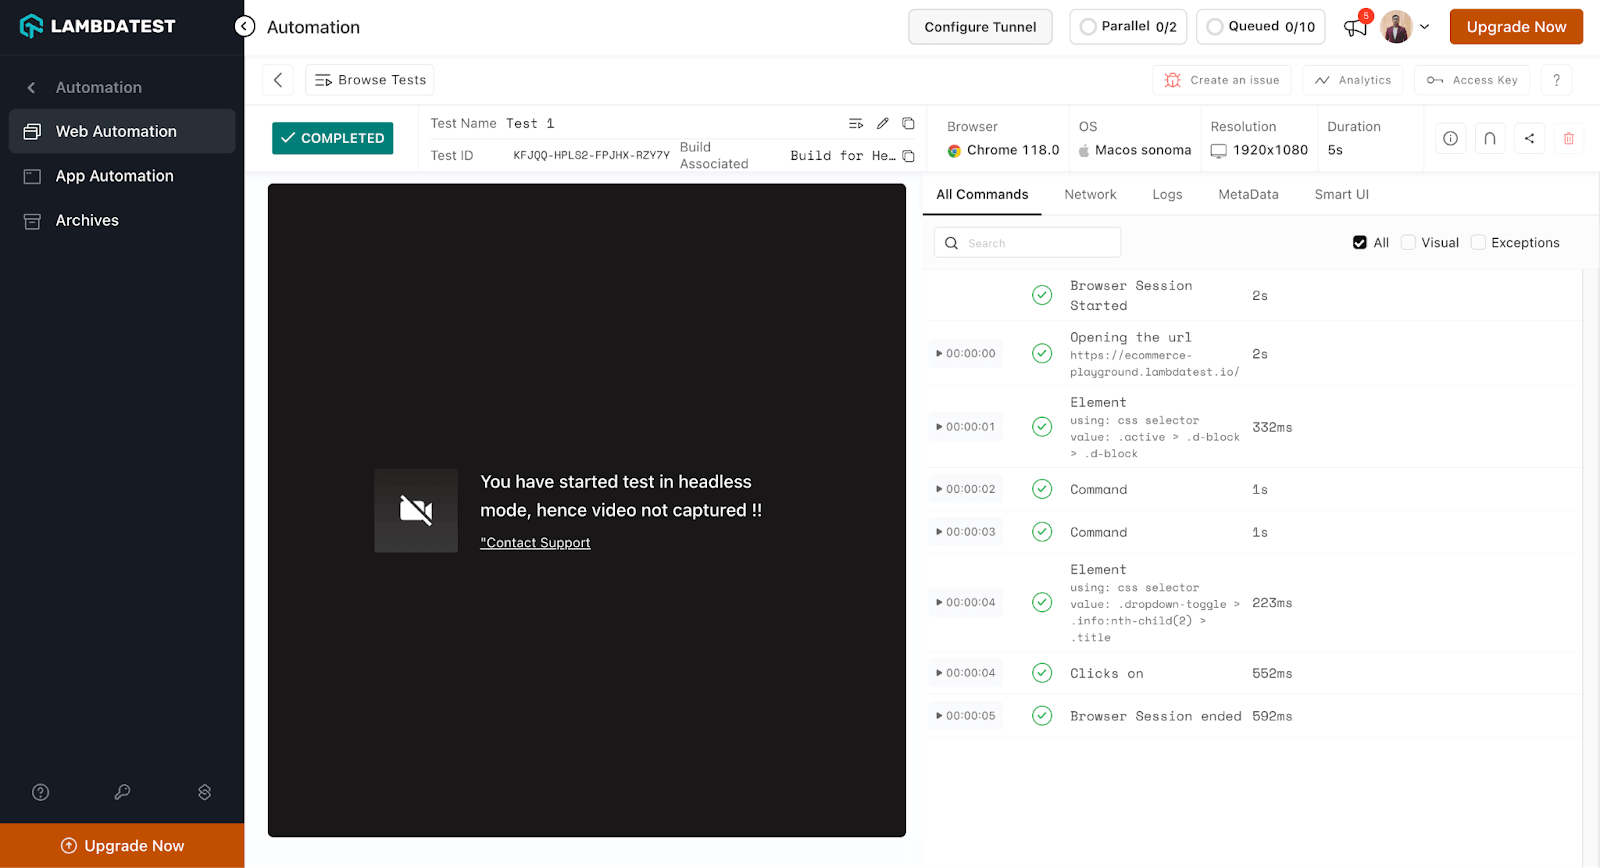Click the question mark help button in toolbar
Screen dimensions: 1600x868
(1556, 80)
